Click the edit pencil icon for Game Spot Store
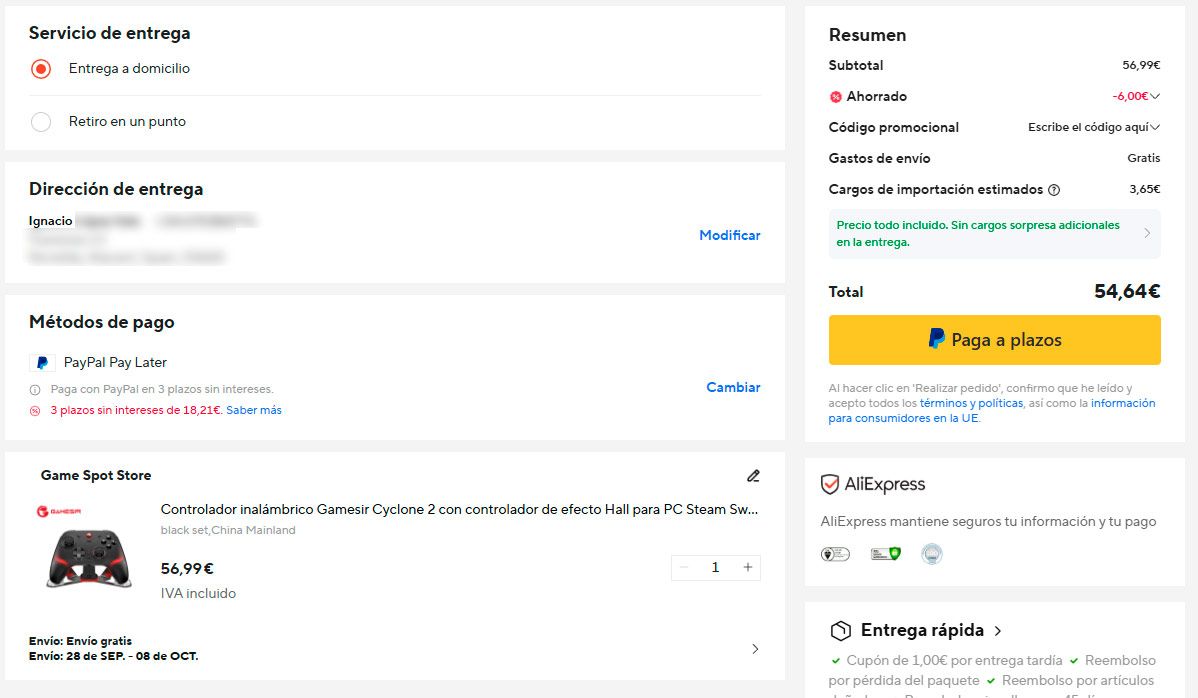Screen dimensions: 1198x698 tap(753, 476)
